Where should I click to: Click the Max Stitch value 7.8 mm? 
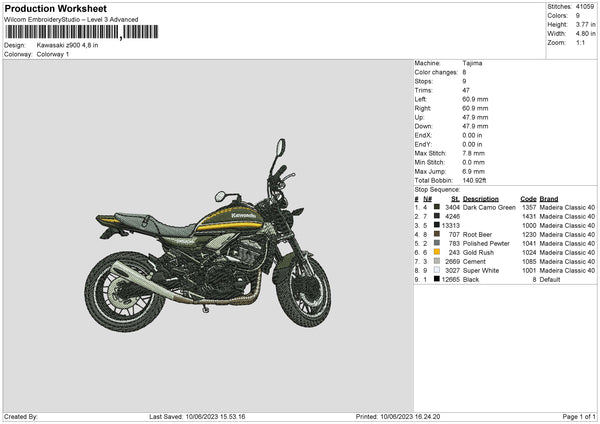tap(474, 153)
